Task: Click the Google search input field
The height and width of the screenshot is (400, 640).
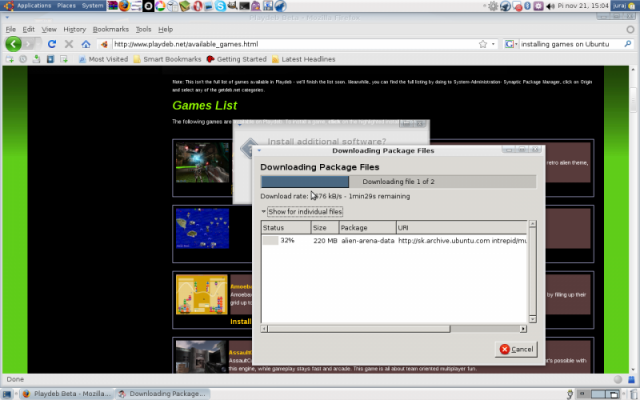Action: point(571,44)
